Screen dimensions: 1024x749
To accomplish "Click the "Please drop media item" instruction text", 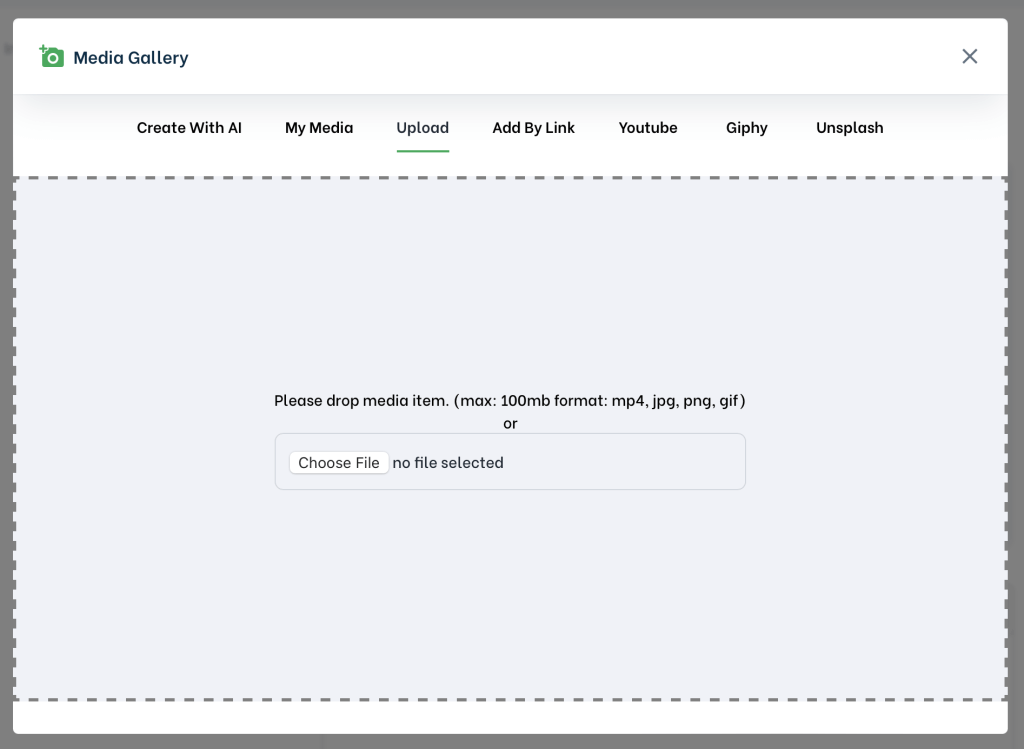I will 510,400.
